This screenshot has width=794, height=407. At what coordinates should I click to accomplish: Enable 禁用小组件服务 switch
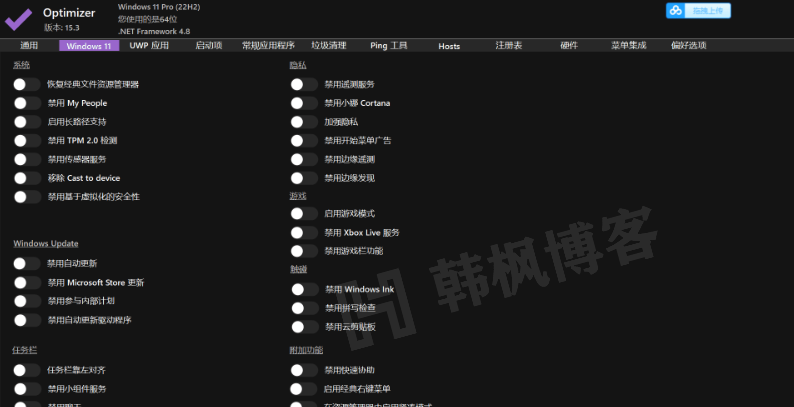(27, 389)
